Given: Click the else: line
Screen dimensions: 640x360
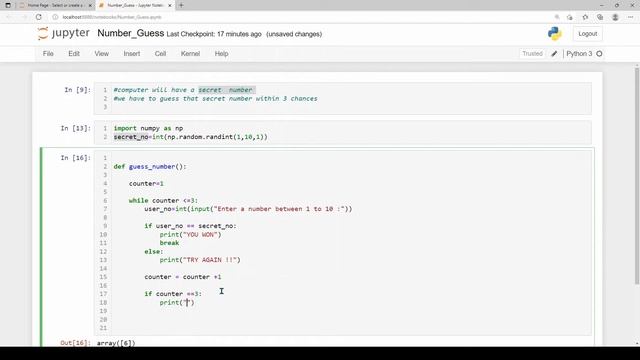Looking at the screenshot, I should point(153,251).
